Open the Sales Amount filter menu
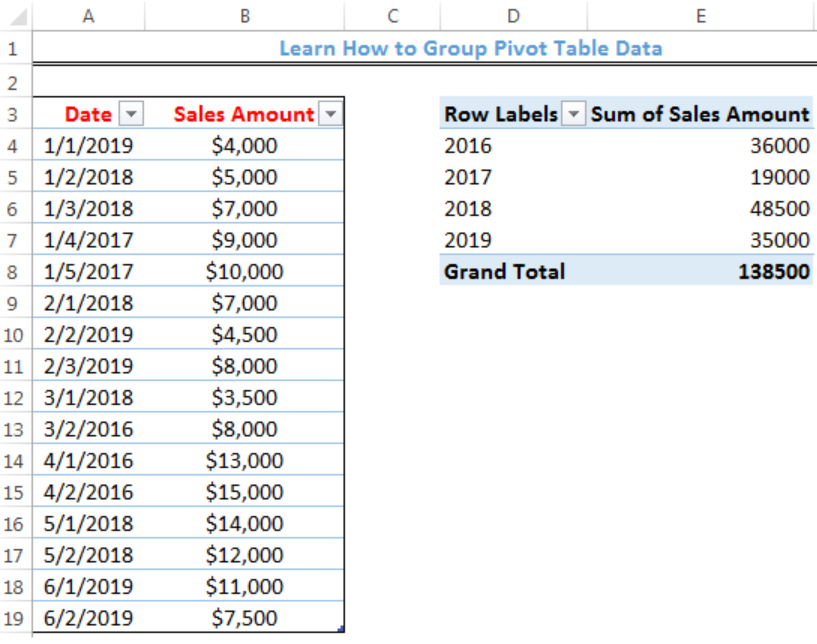817x644 pixels. click(330, 114)
